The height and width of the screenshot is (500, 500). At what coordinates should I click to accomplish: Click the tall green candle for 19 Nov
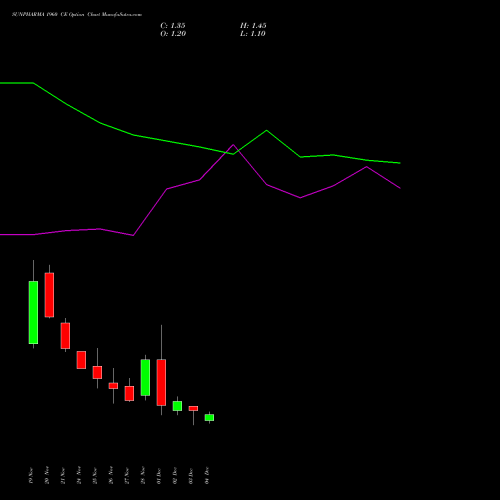[x=33, y=312]
